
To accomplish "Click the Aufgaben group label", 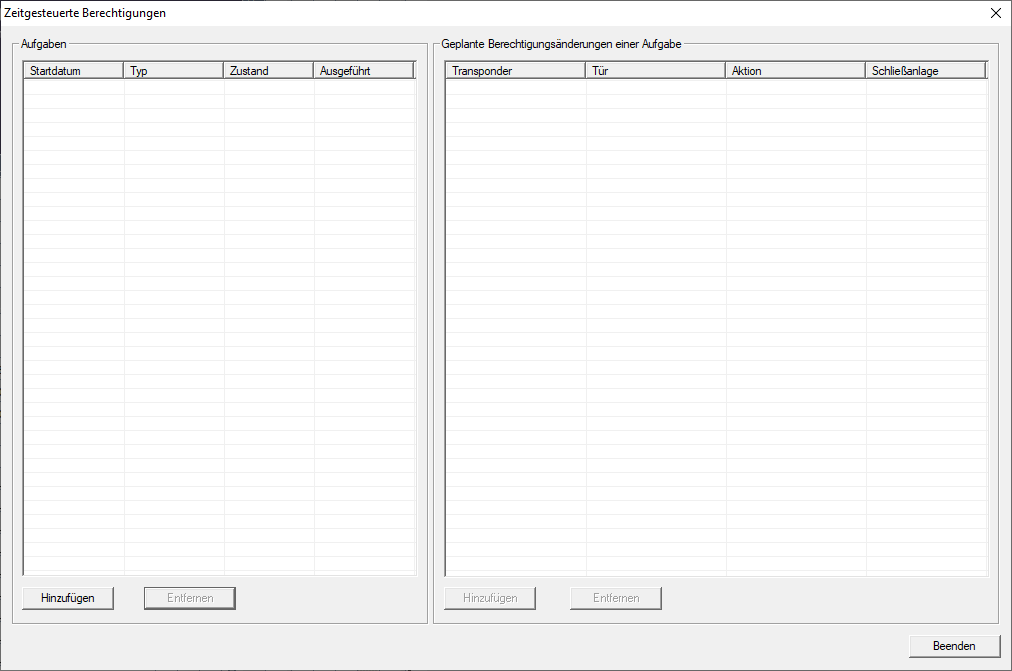I will click(44, 44).
